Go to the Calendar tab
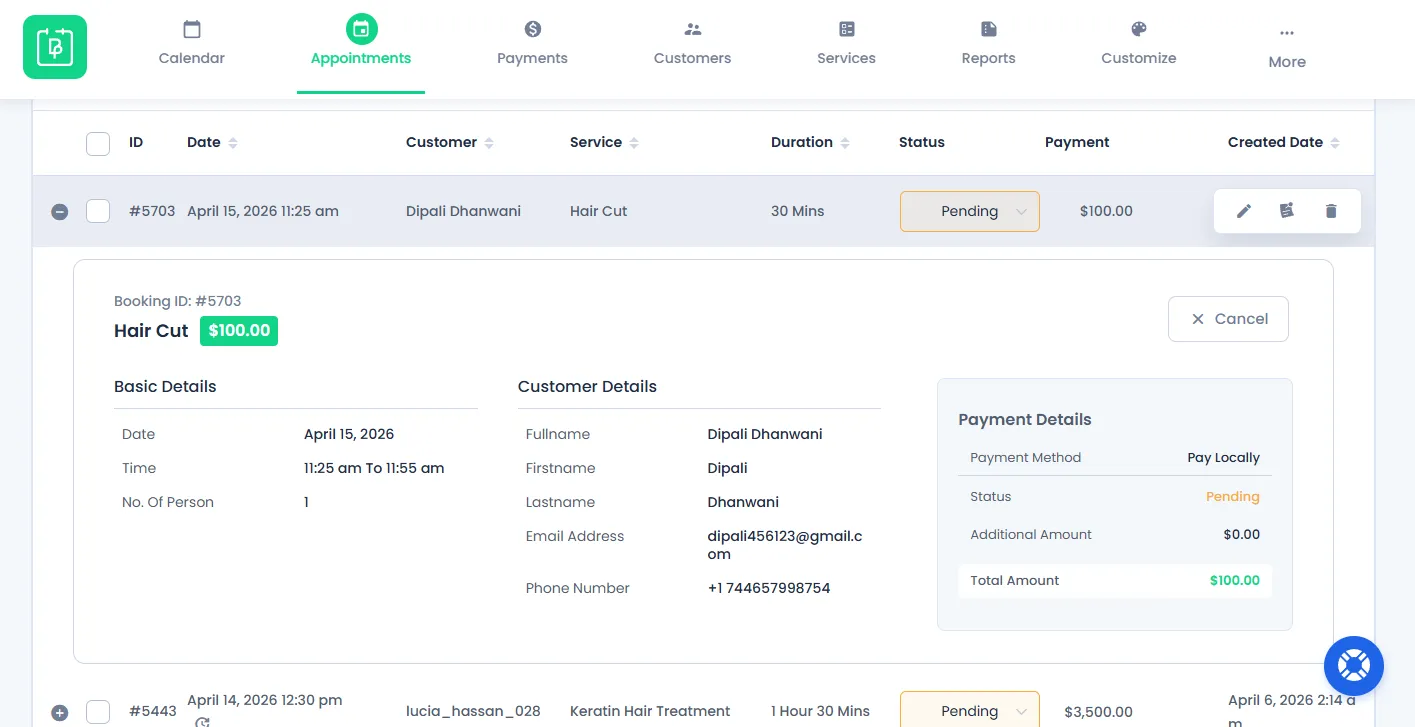The image size is (1415, 727). [x=192, y=58]
